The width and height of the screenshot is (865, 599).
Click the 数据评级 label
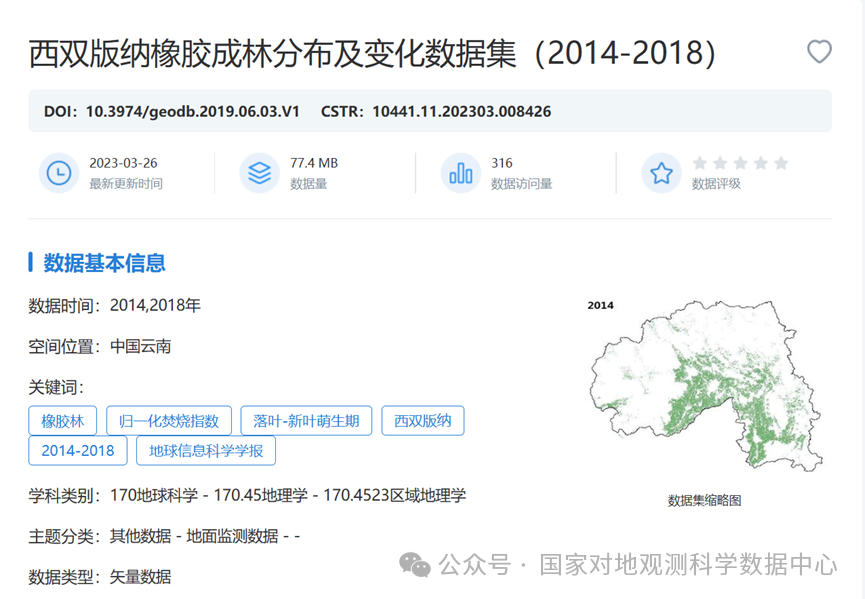click(716, 184)
